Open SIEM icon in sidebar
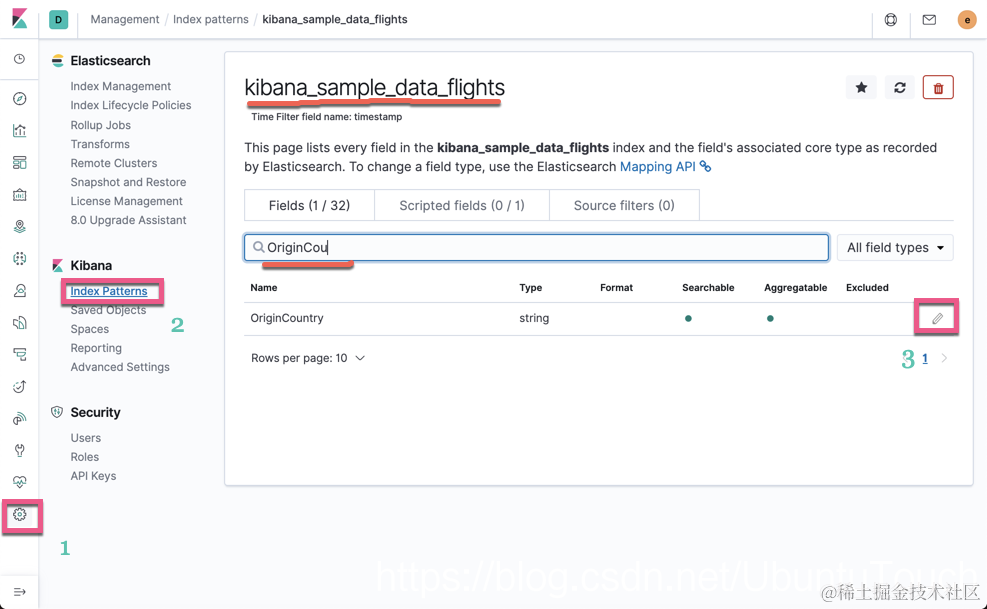 coord(20,418)
